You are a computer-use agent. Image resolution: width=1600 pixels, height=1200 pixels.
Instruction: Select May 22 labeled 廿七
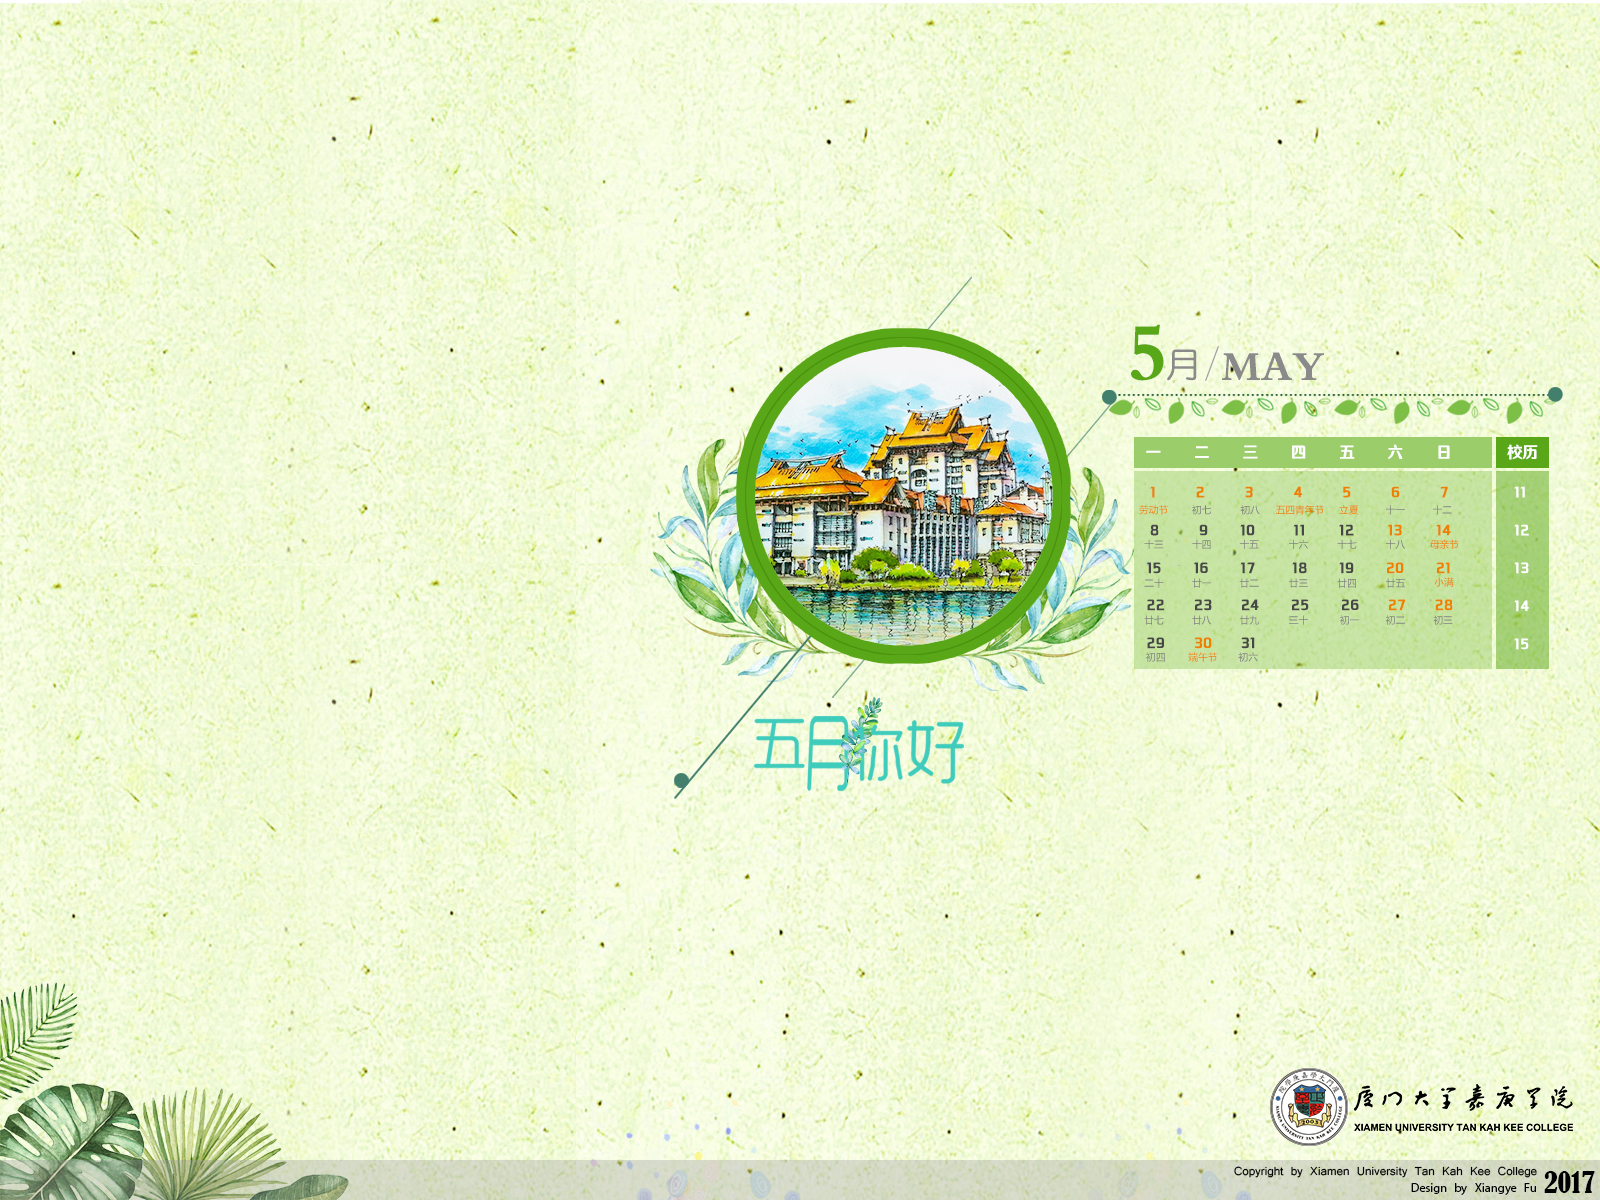[x=1155, y=612]
